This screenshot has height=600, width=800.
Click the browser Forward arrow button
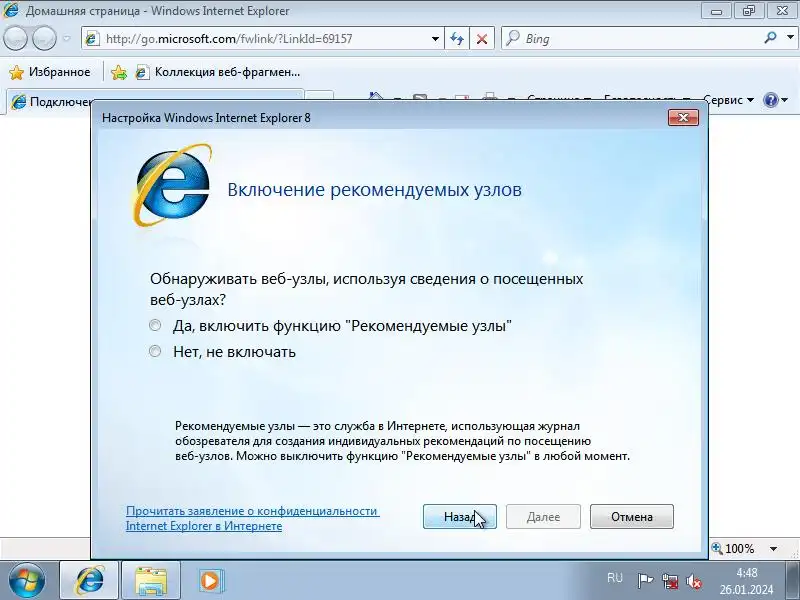tap(44, 38)
